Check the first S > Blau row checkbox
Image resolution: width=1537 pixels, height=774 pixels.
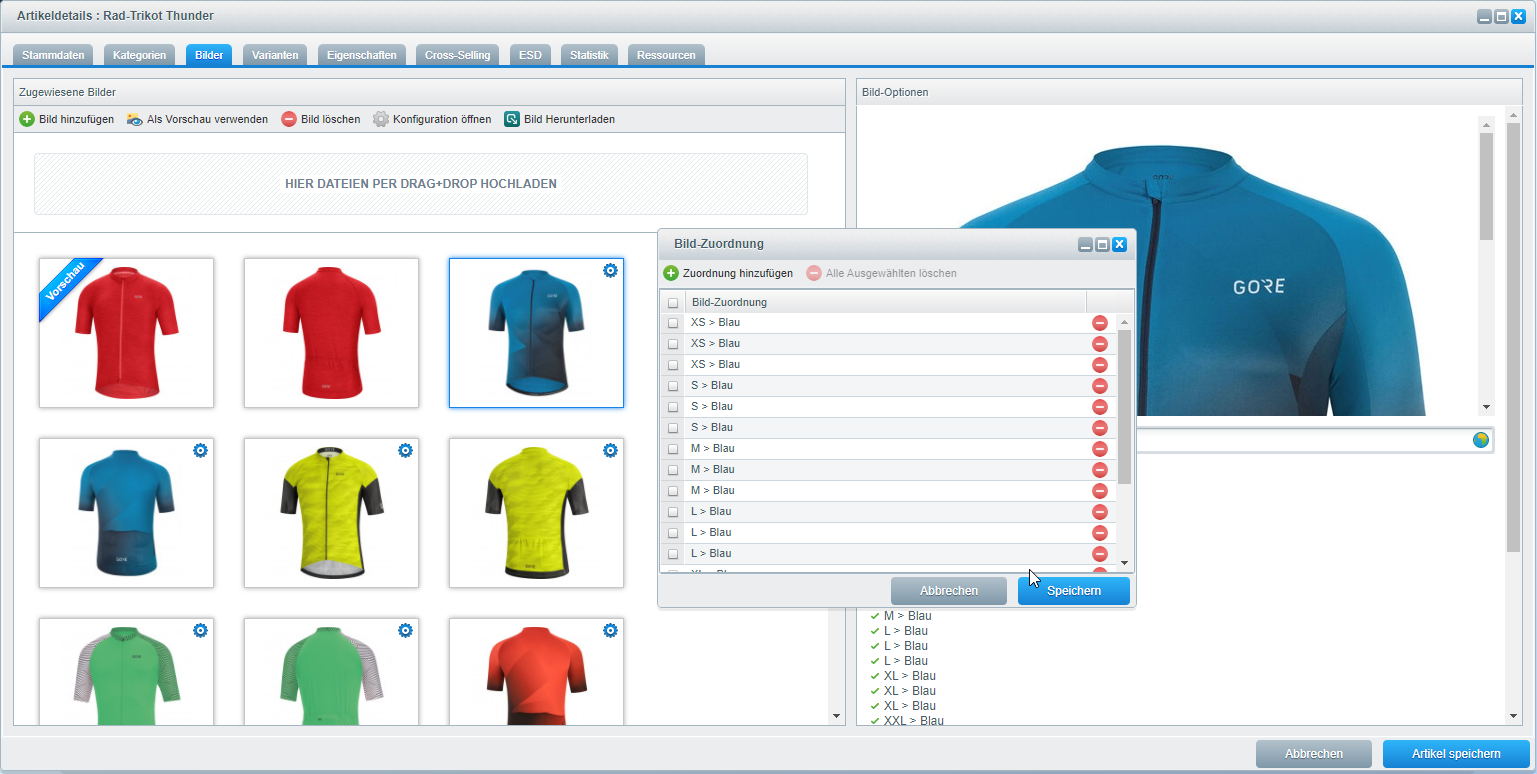[673, 386]
